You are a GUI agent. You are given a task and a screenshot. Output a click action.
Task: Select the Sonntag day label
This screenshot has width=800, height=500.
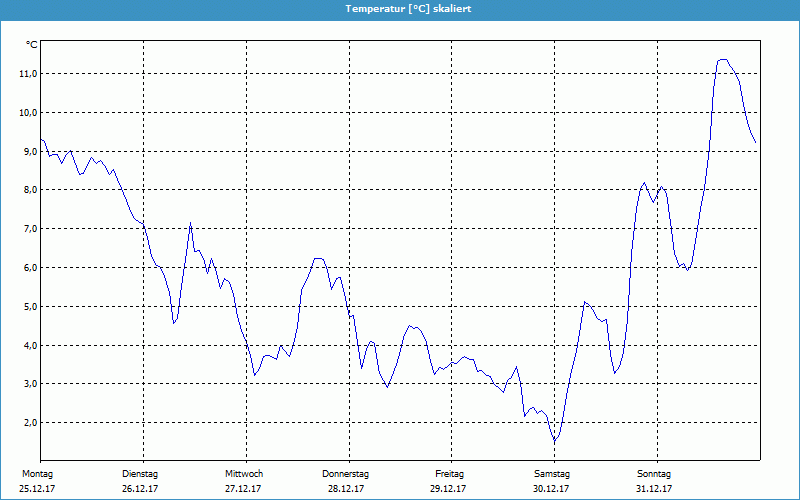tap(653, 474)
